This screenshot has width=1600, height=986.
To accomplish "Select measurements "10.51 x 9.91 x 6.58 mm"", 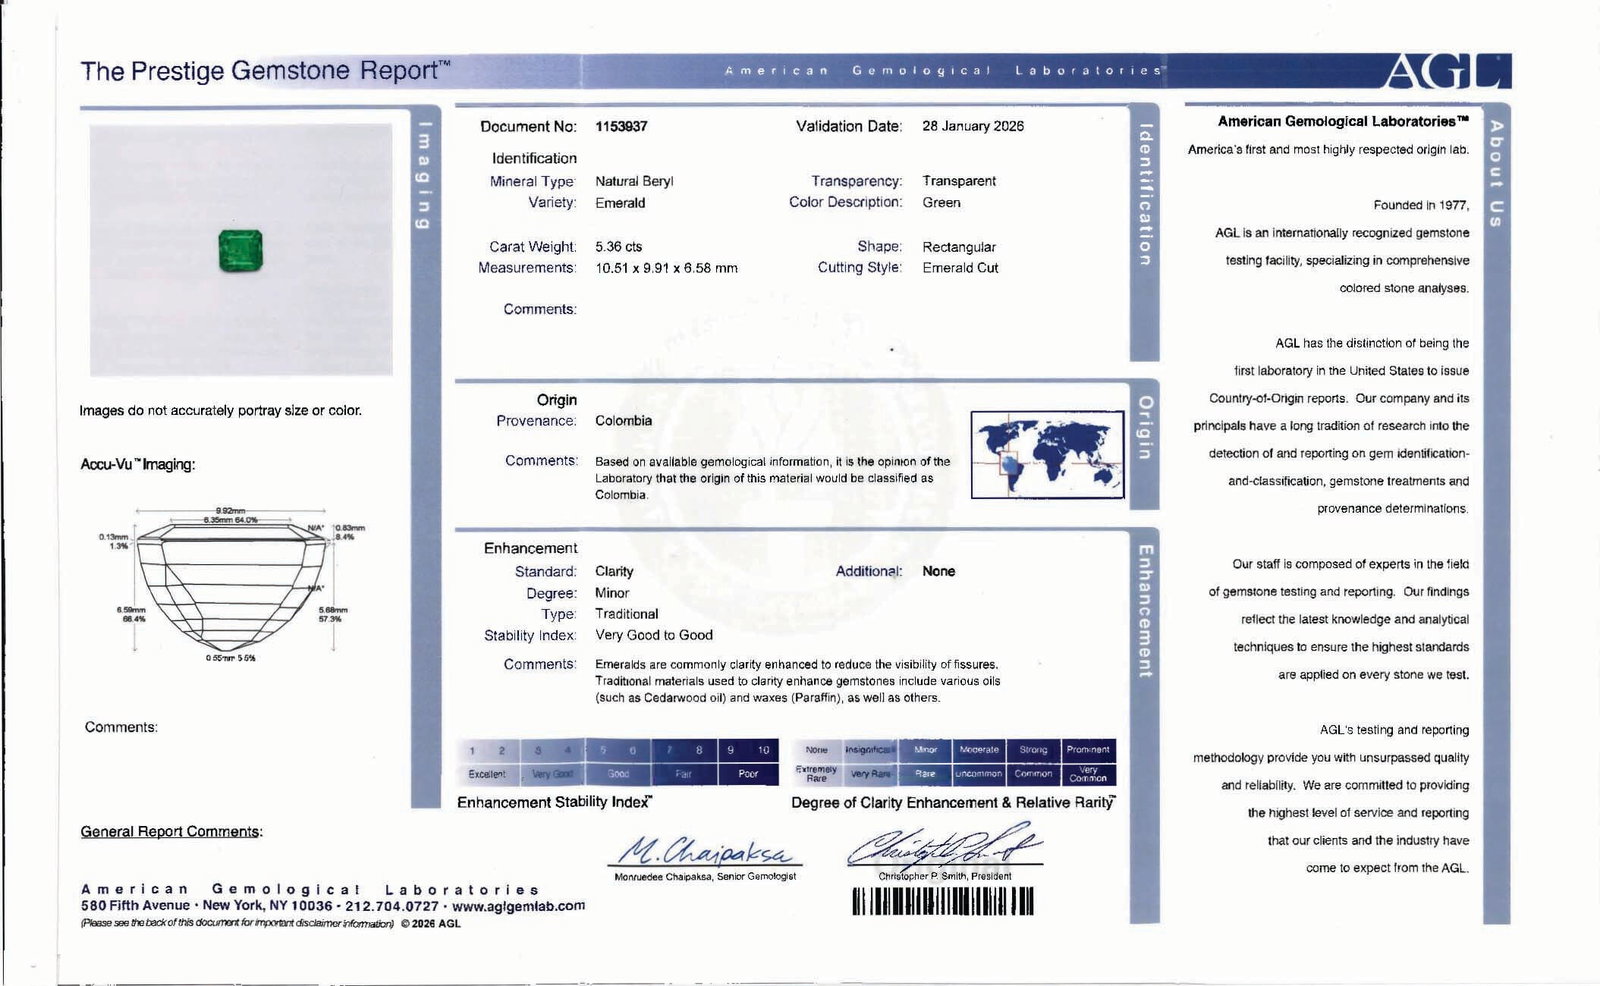I will pyautogui.click(x=666, y=268).
